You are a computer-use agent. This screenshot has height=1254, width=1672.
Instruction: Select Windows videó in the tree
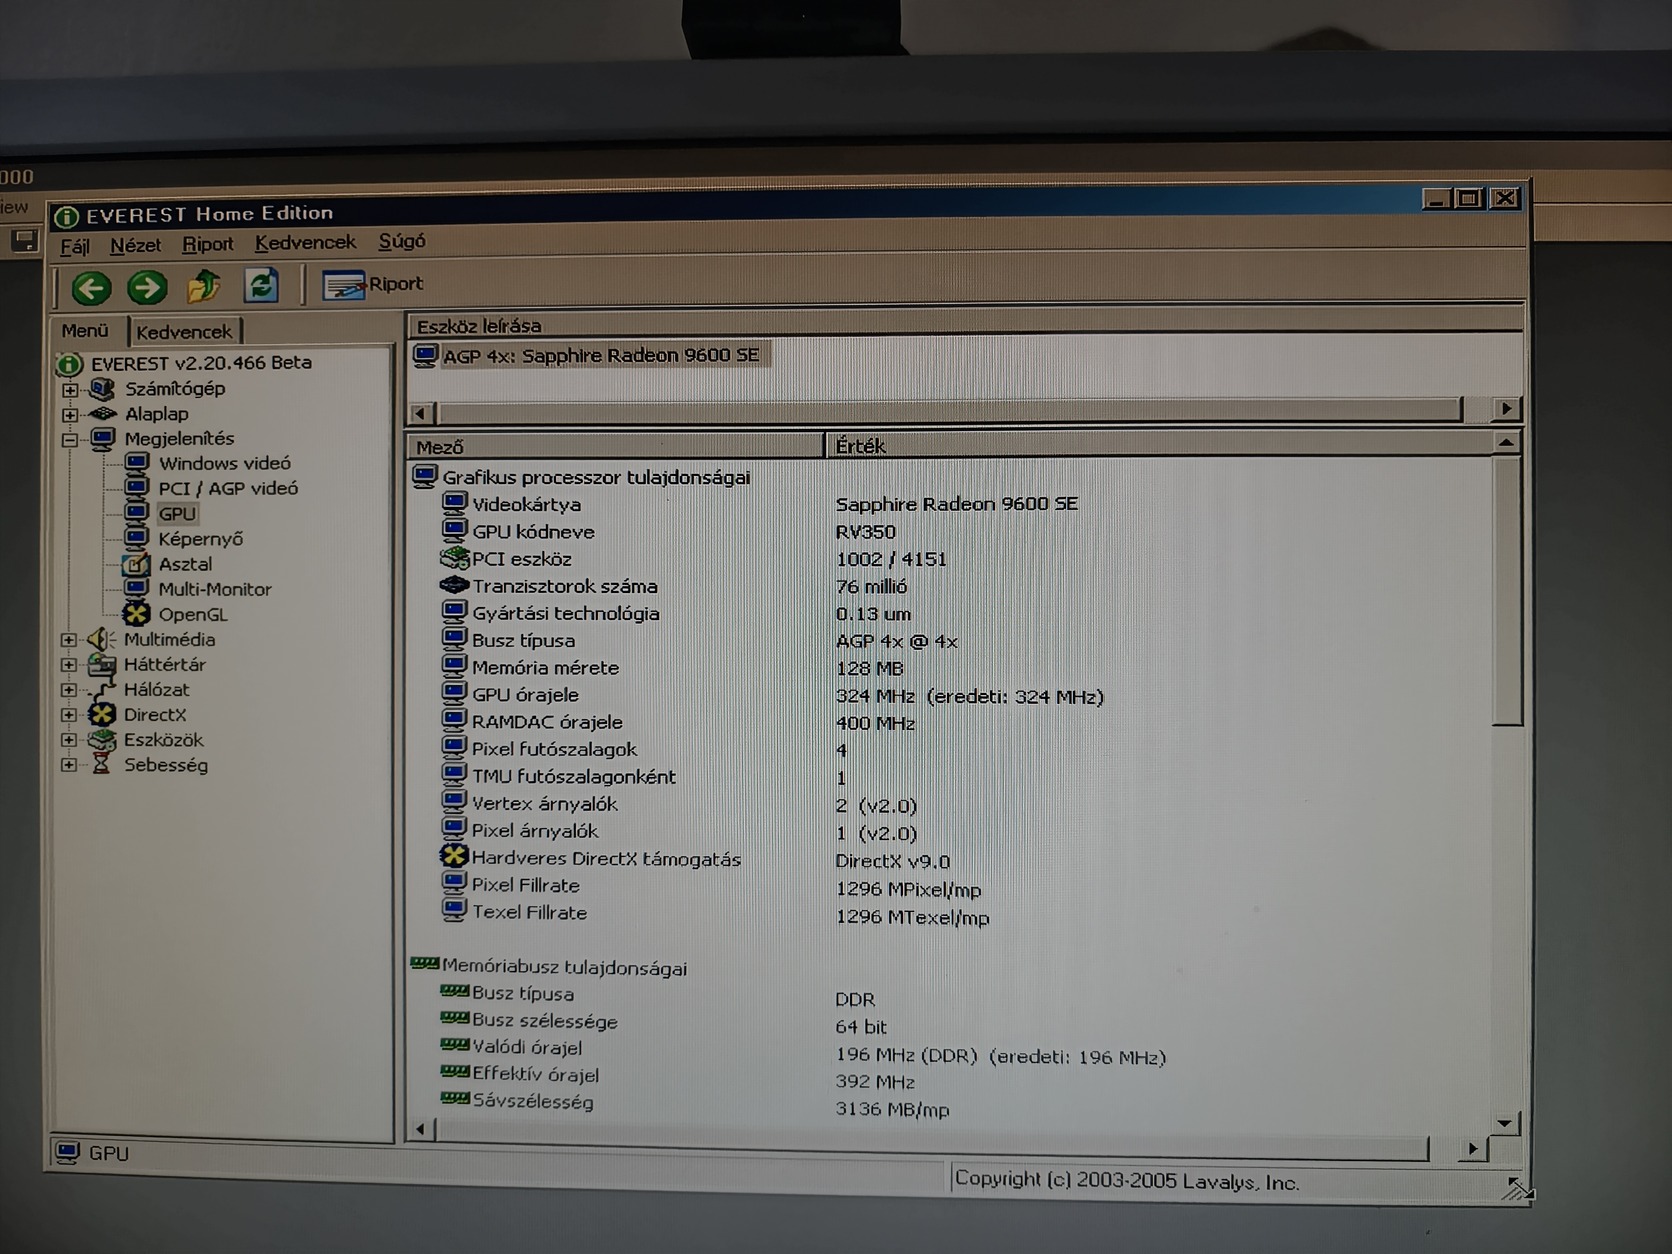click(225, 463)
